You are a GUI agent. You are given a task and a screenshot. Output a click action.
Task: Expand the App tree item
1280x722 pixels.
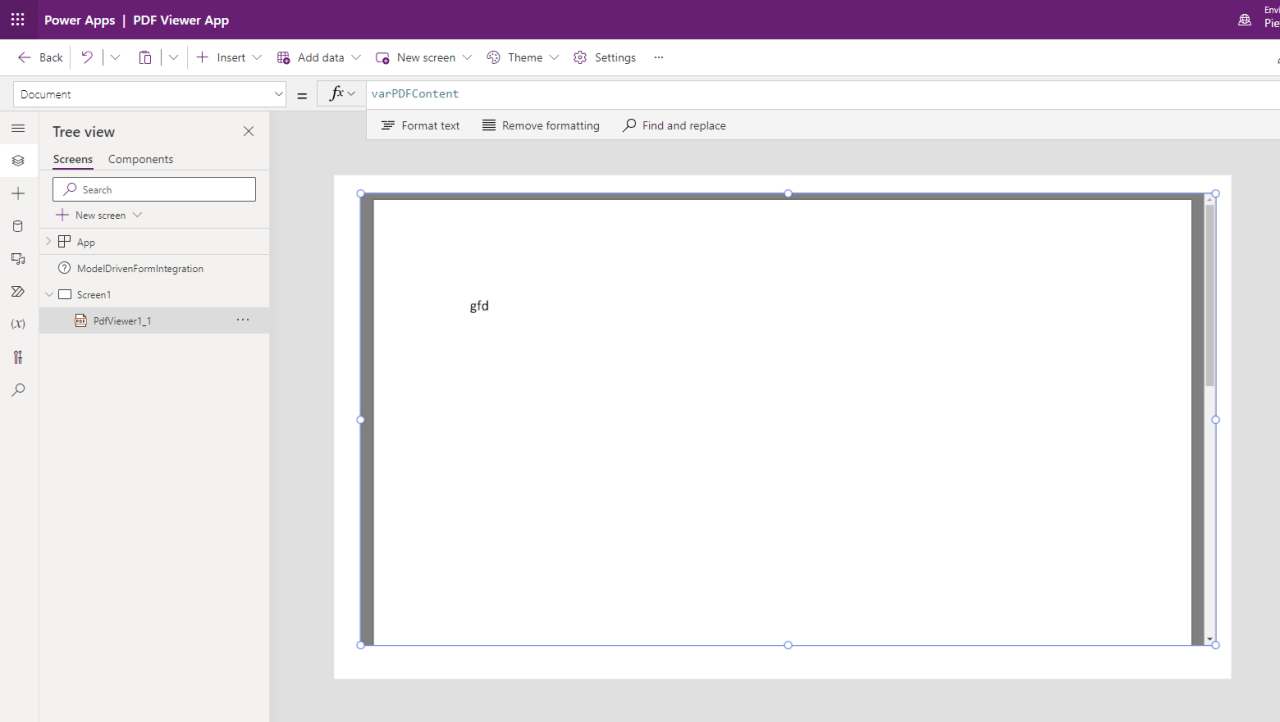tap(48, 241)
